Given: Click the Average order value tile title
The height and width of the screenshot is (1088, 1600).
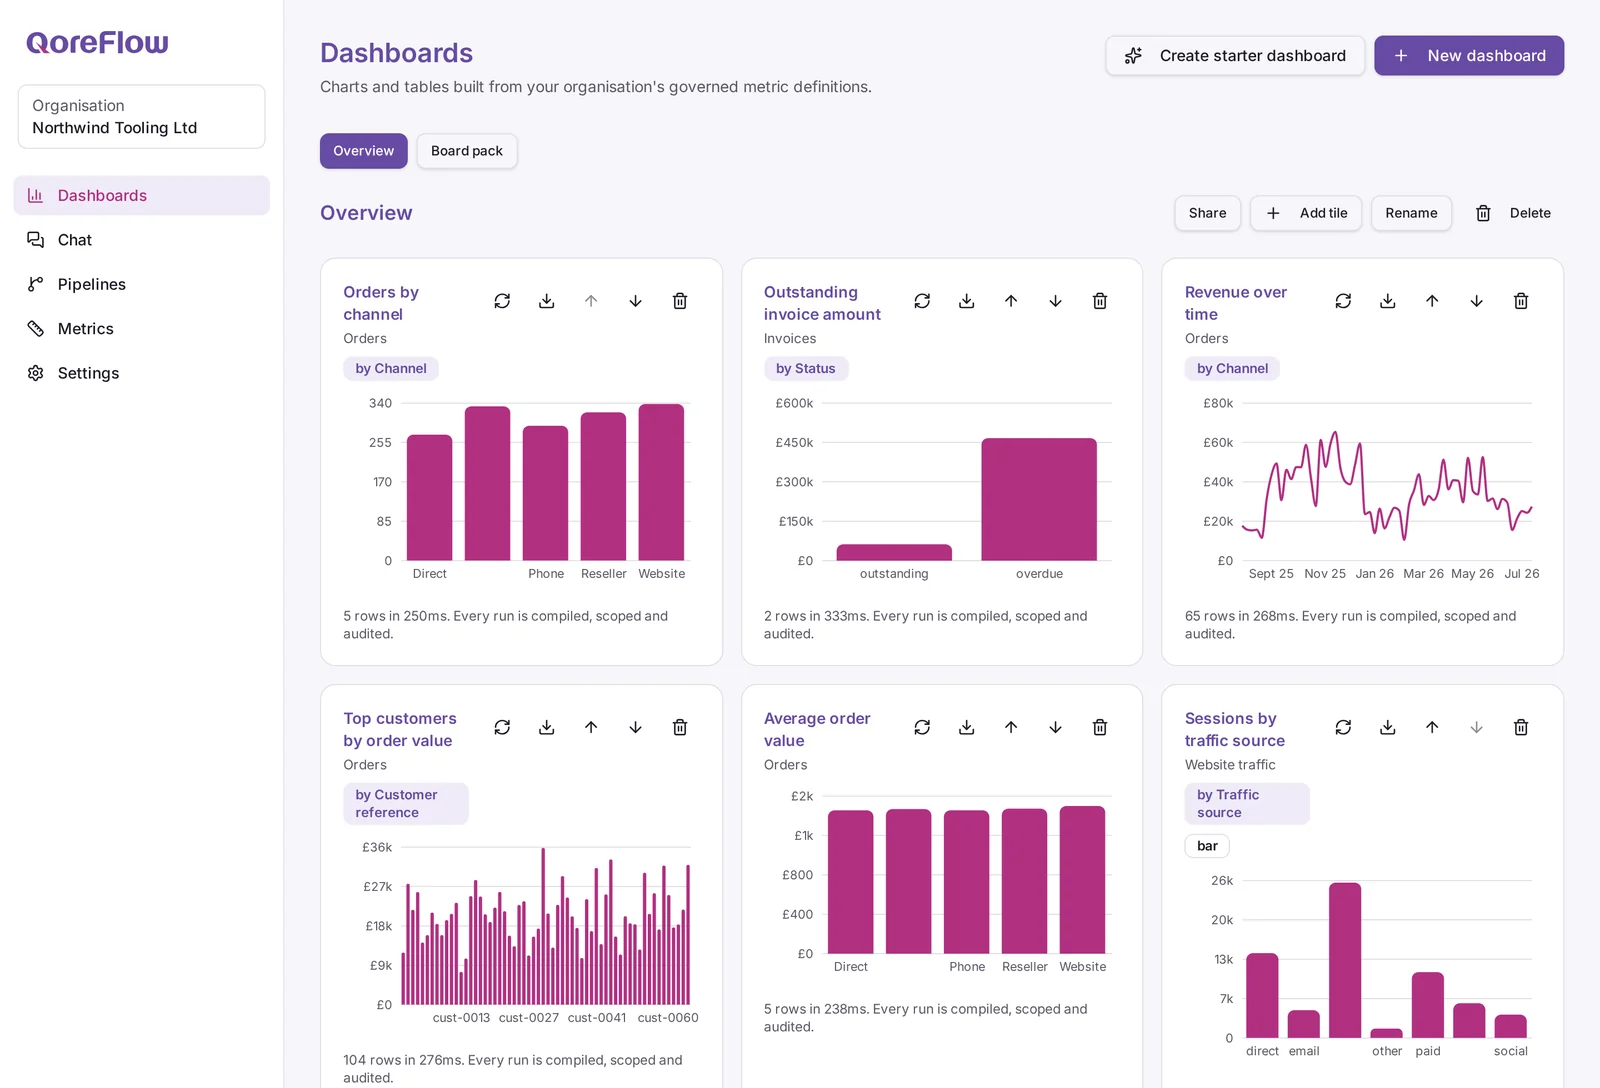Looking at the screenshot, I should 817,730.
